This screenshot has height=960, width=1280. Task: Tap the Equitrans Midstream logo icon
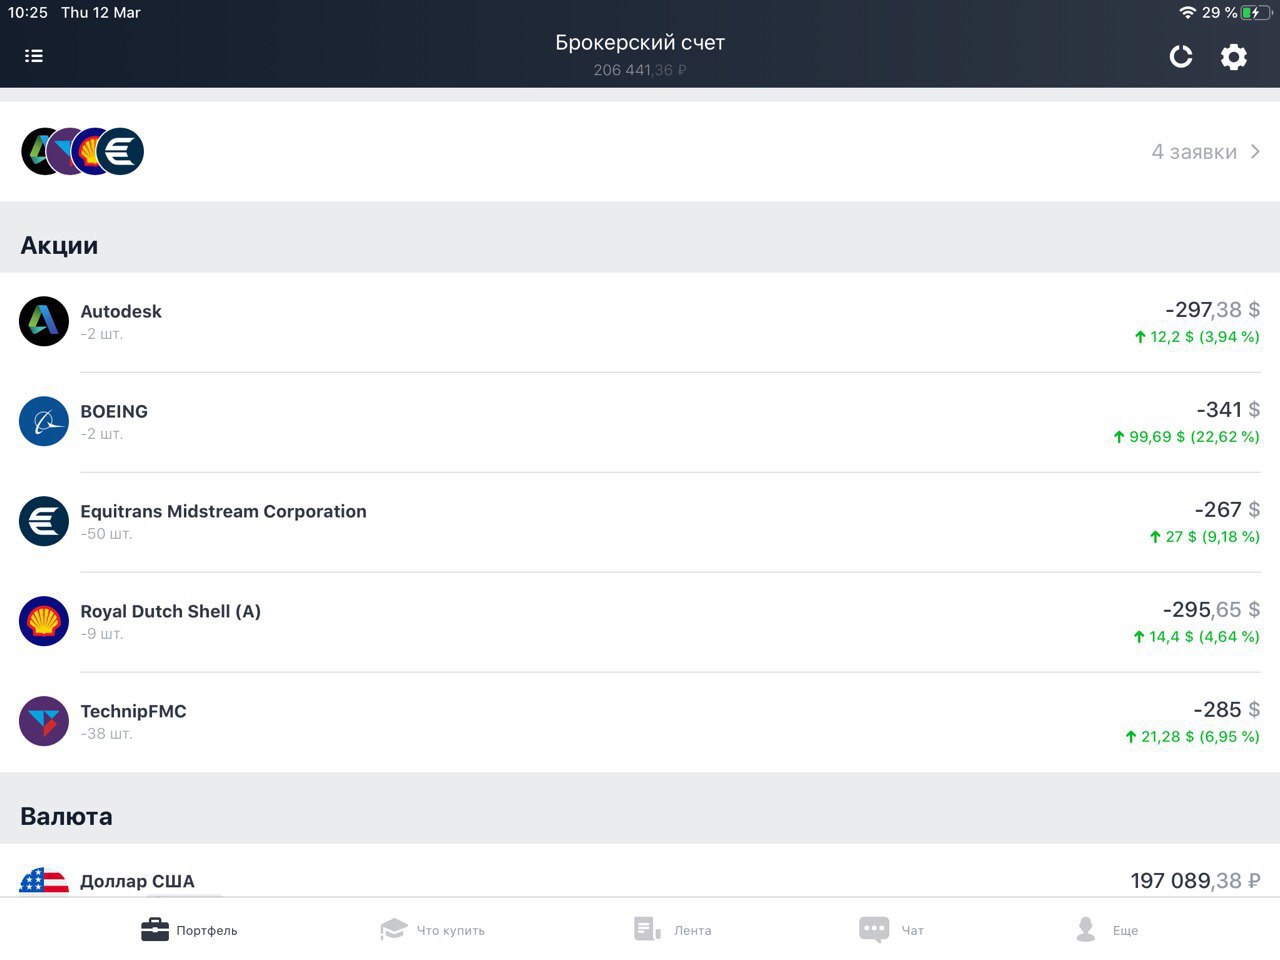tap(44, 521)
